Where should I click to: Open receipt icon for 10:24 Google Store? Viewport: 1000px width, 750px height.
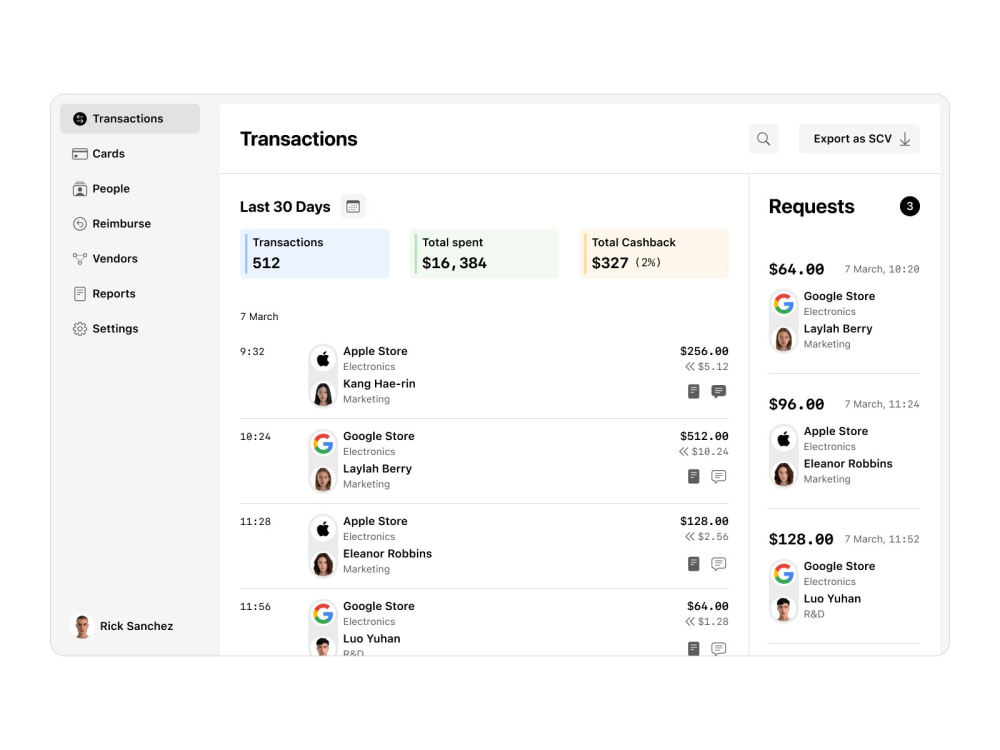694,476
